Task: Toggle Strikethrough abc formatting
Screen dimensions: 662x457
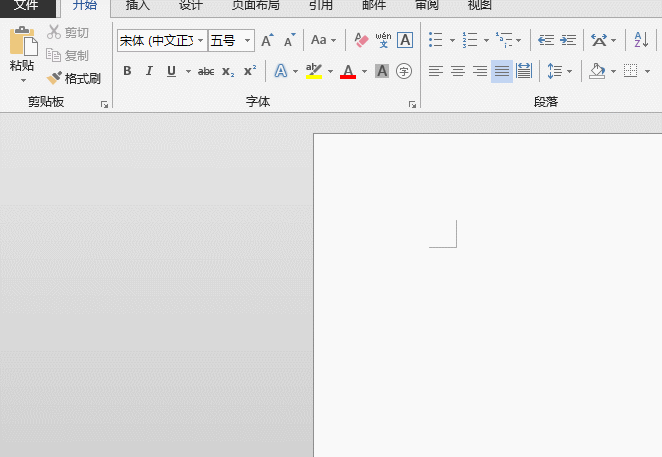Action: [206, 71]
